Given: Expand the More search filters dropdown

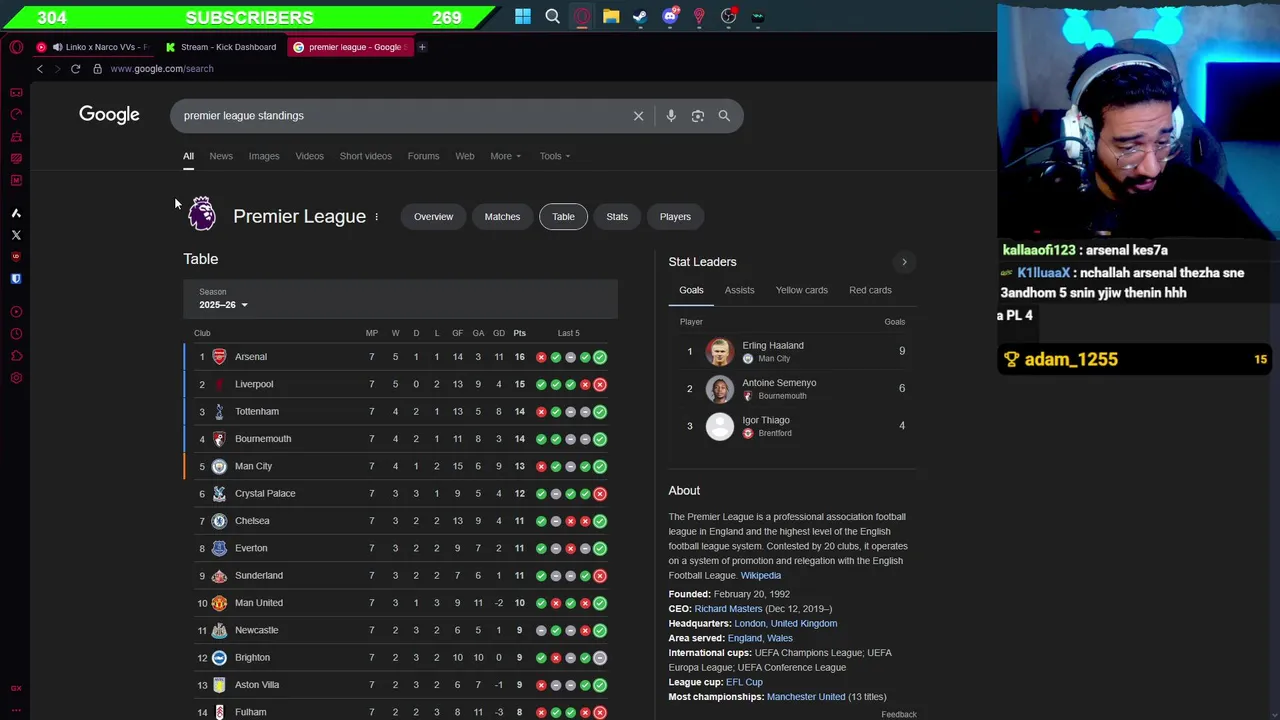Looking at the screenshot, I should tap(505, 156).
